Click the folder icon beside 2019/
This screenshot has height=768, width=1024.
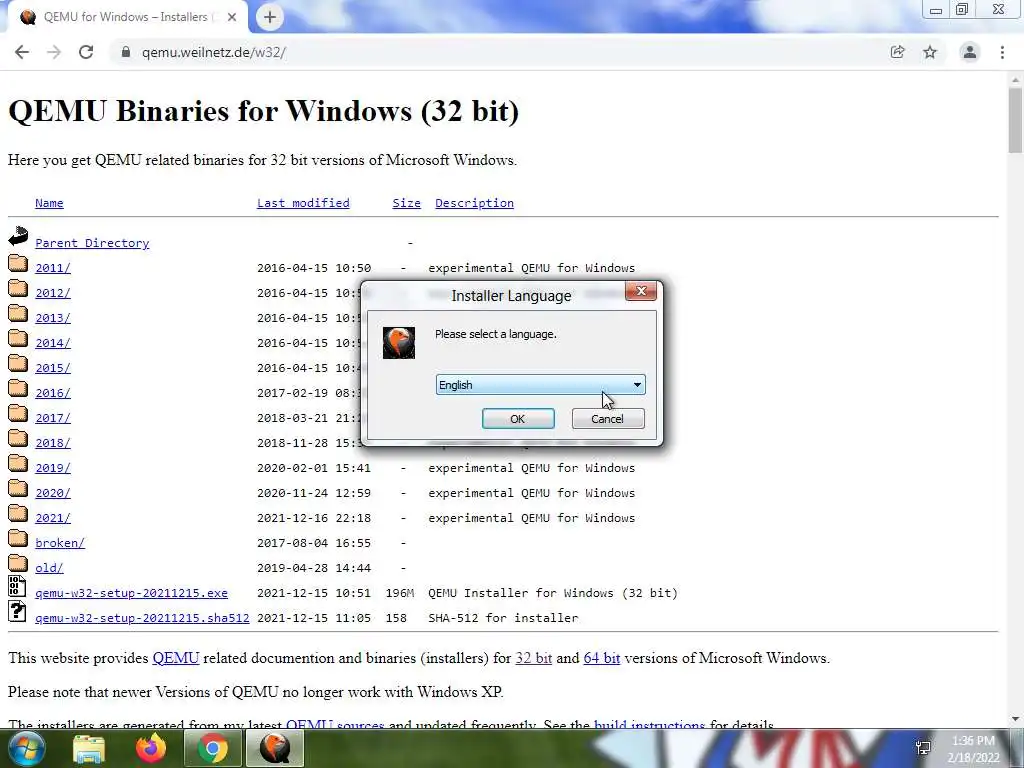click(x=18, y=463)
